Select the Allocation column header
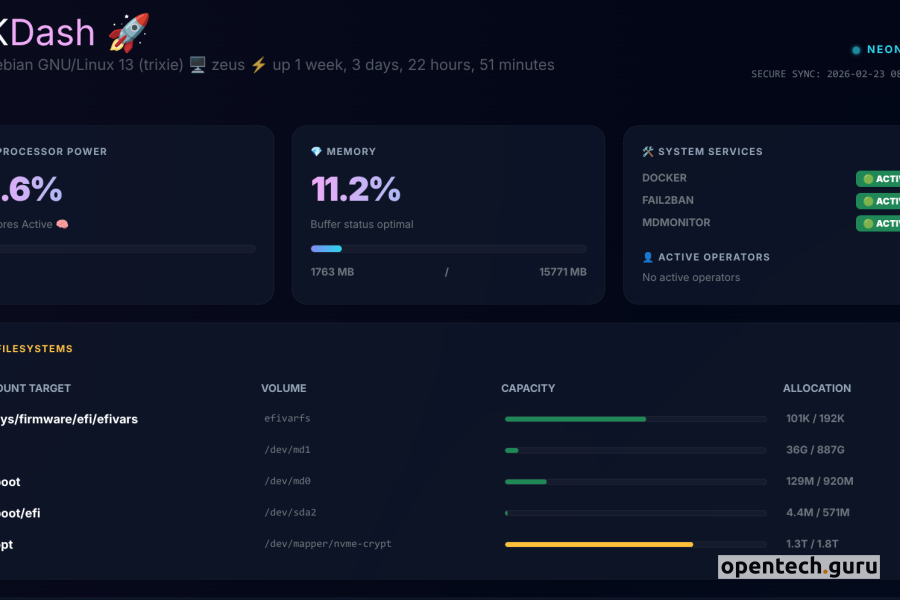The height and width of the screenshot is (600, 900). (817, 388)
